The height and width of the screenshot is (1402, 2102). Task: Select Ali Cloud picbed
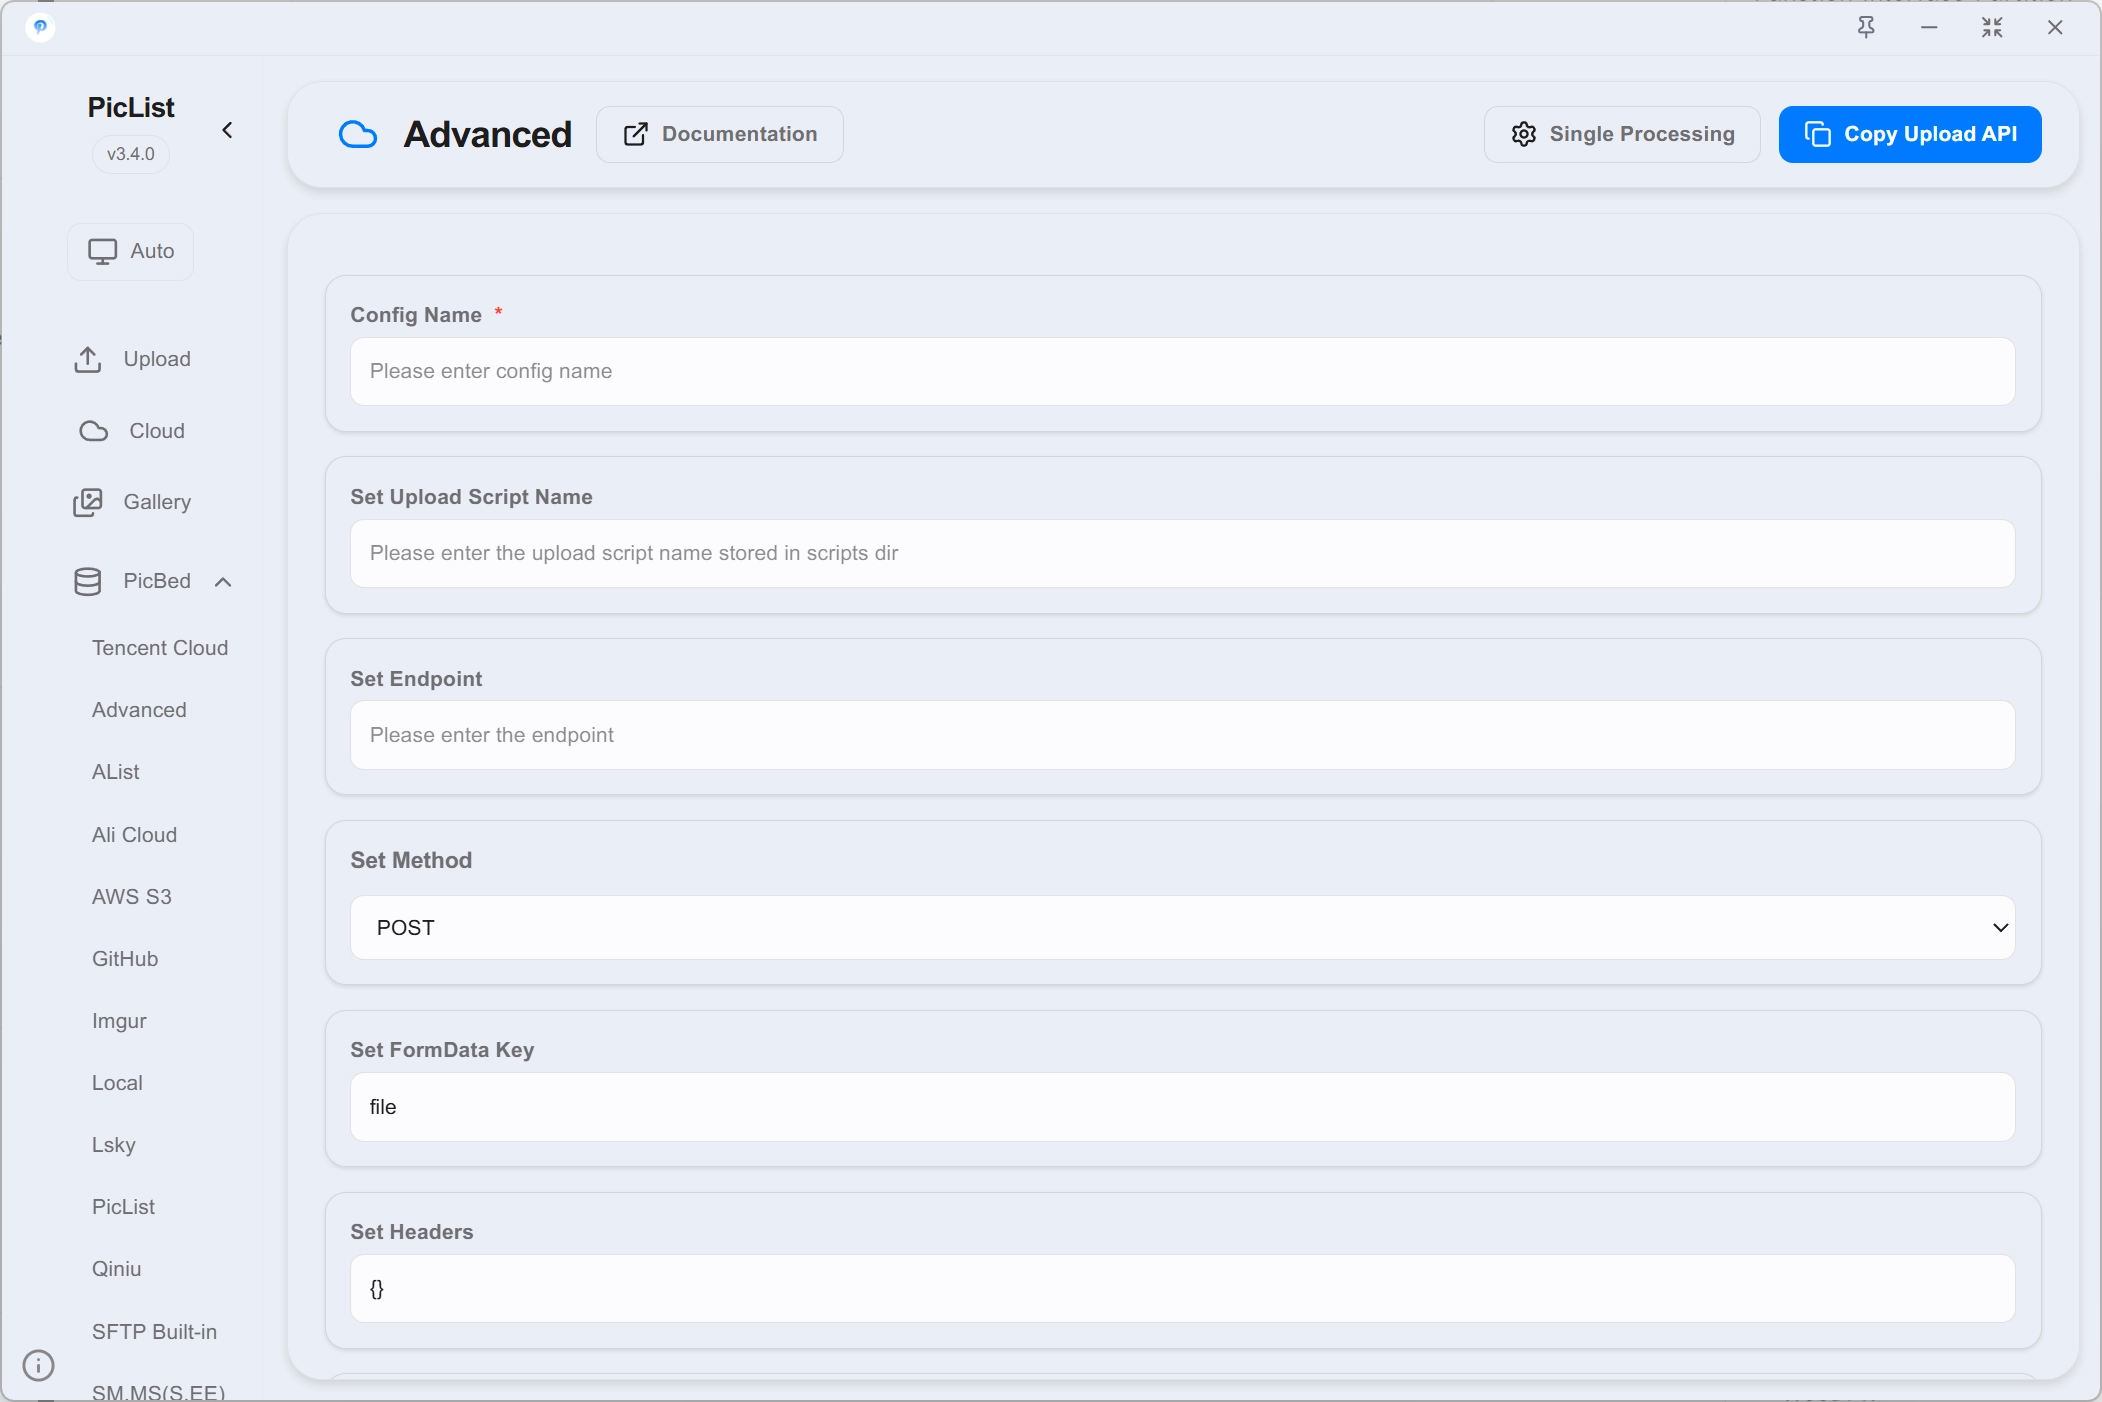tap(134, 835)
